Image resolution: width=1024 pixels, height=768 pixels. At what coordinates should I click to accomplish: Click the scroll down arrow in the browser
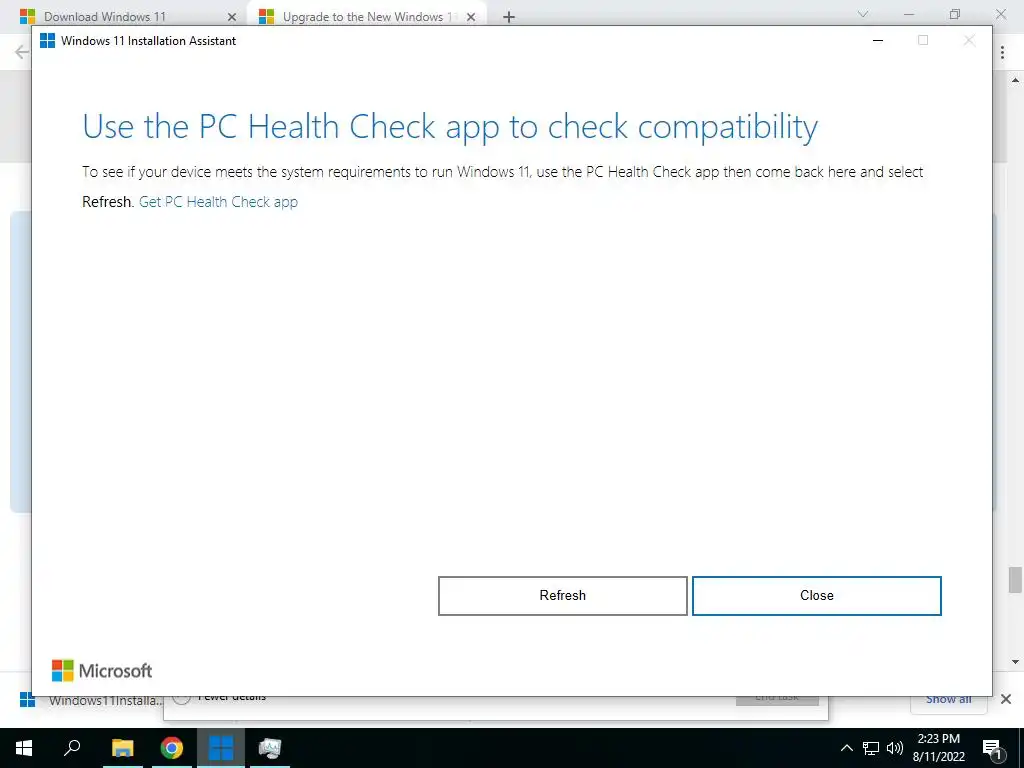point(1015,662)
